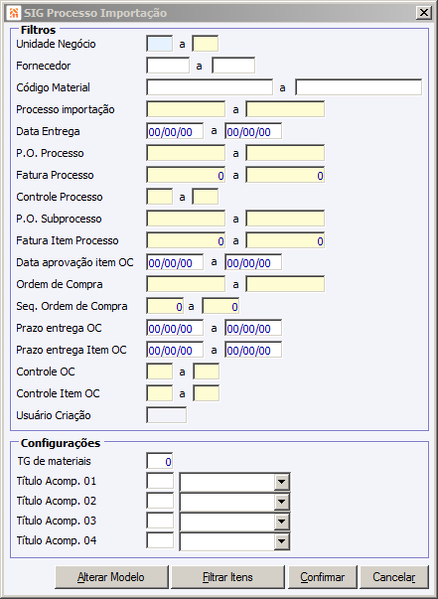
Task: Click the Fatura Processo end field
Action: tap(285, 175)
